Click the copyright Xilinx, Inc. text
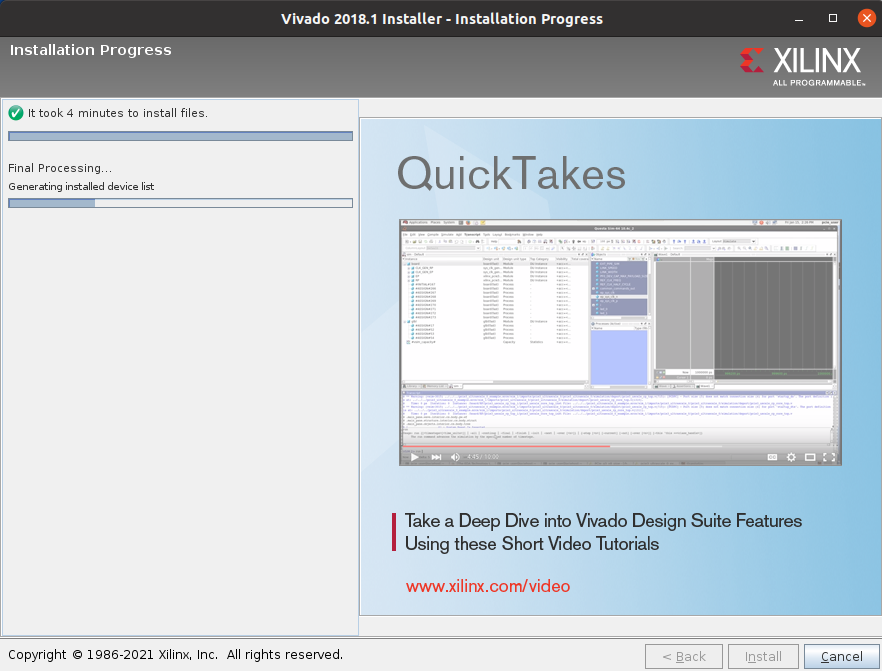The image size is (882, 671). tap(176, 655)
